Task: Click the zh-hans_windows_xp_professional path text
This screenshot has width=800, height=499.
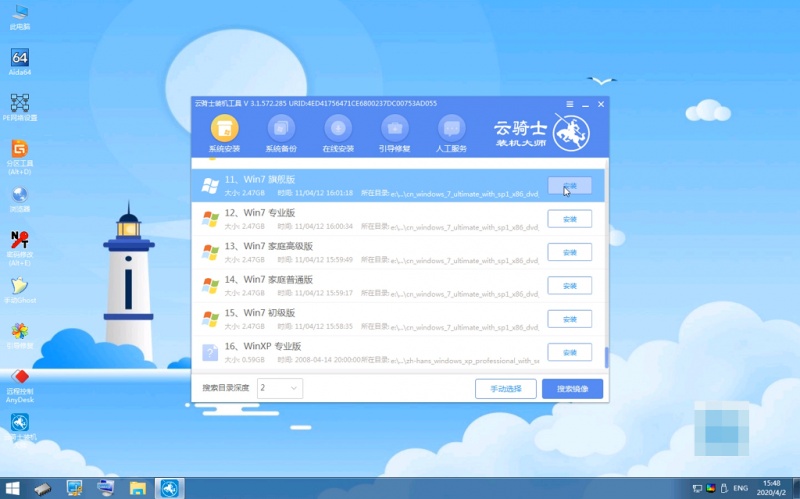Action: (464, 361)
